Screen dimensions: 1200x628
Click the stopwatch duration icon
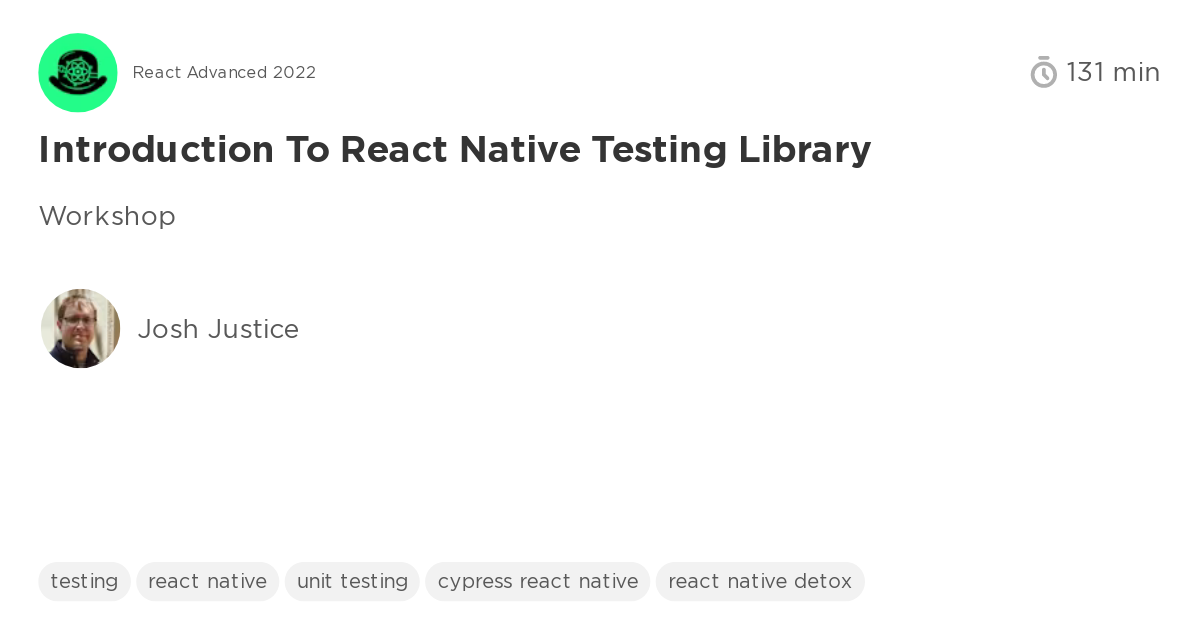[x=1043, y=73]
